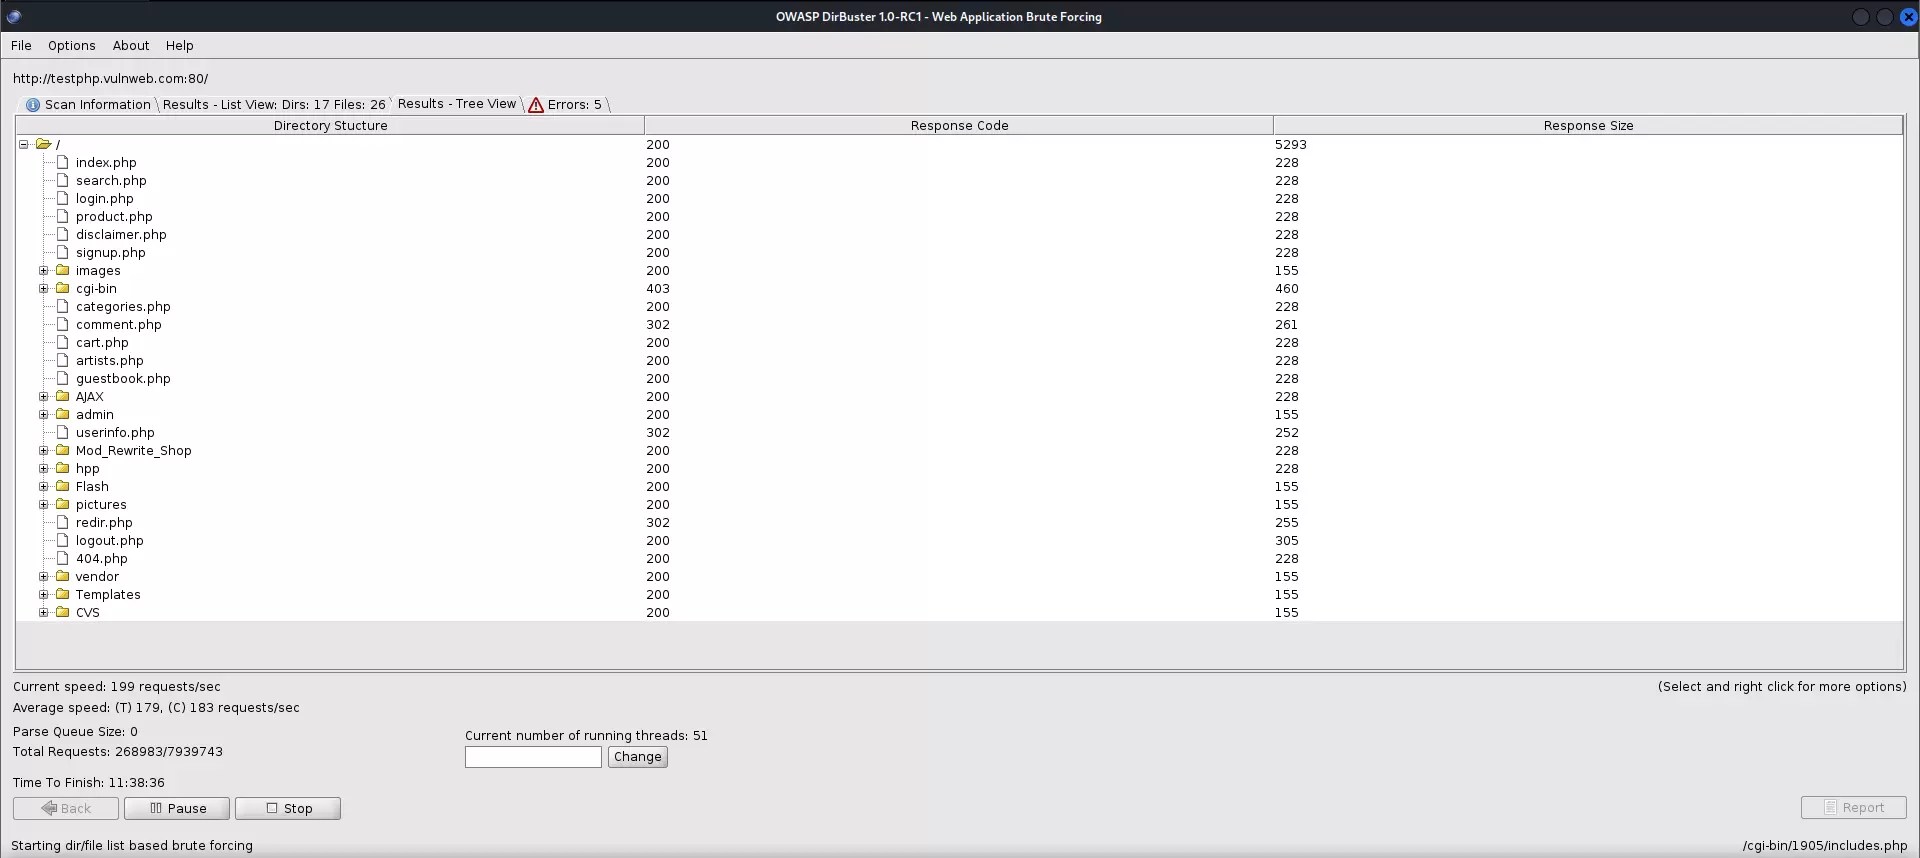This screenshot has height=858, width=1920.
Task: Expand the Templates folder node
Action: 43,594
